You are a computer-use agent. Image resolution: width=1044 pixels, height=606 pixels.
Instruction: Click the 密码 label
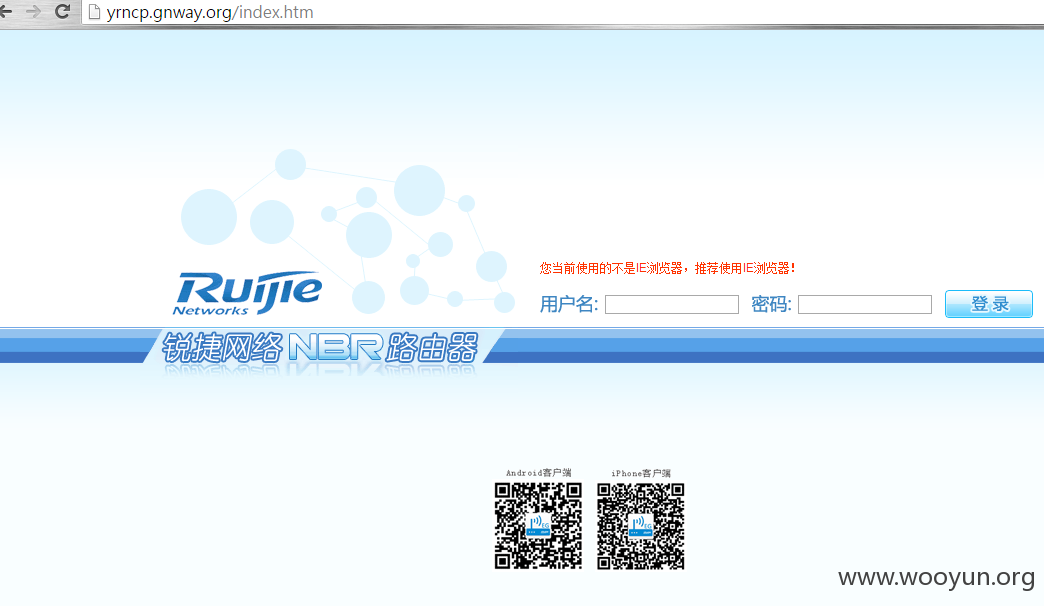pos(771,304)
